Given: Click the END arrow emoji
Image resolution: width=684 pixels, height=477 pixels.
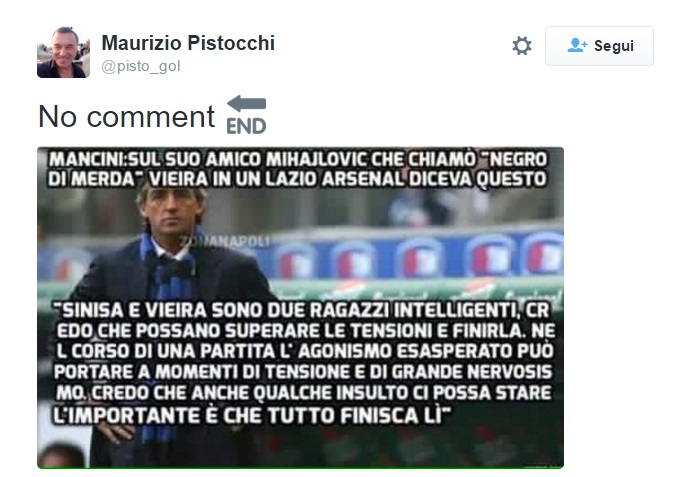Looking at the screenshot, I should (x=246, y=115).
